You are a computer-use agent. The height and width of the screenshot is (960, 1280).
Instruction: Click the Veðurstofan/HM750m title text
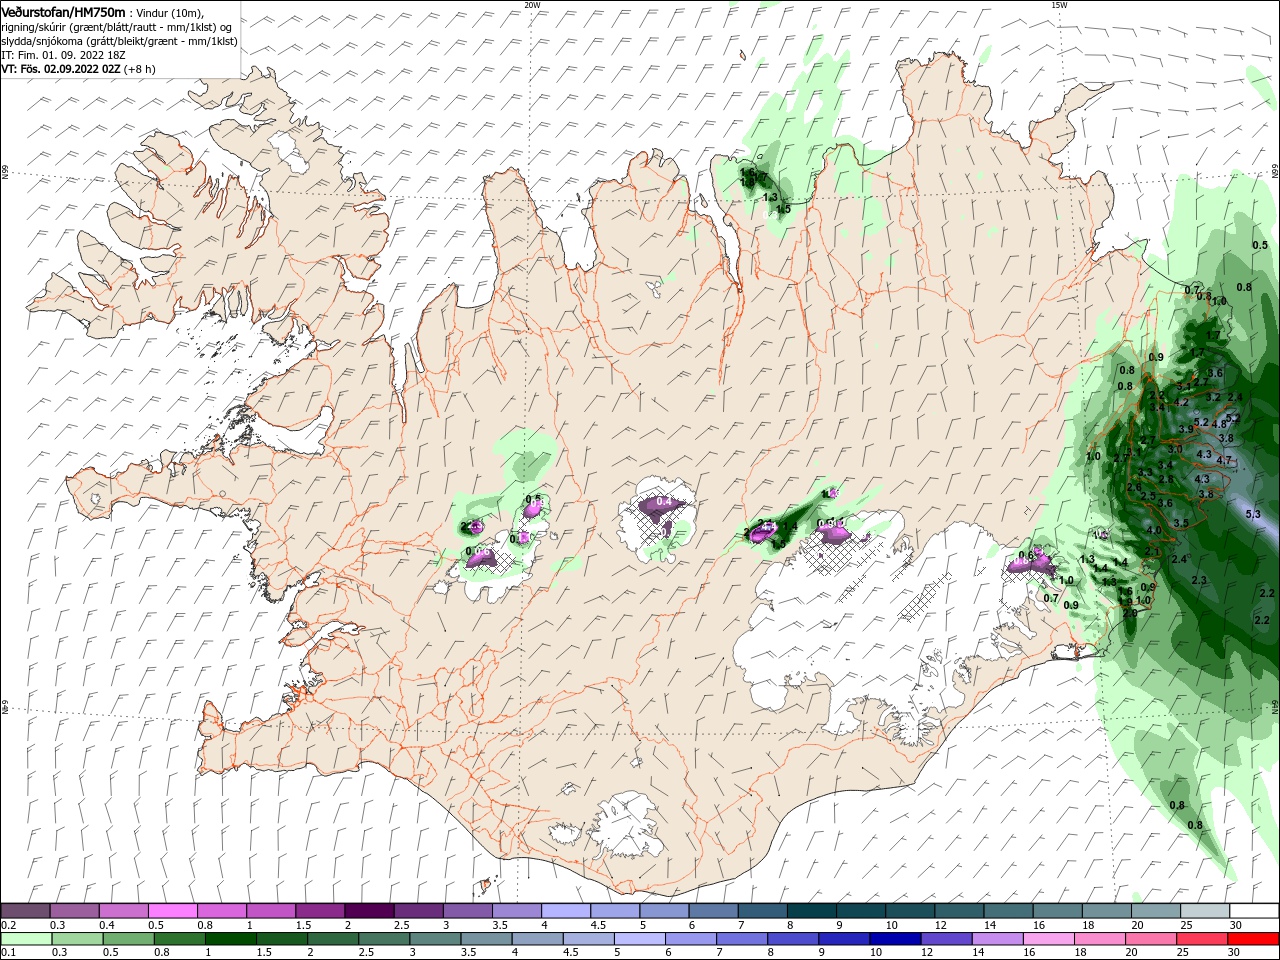coord(64,12)
